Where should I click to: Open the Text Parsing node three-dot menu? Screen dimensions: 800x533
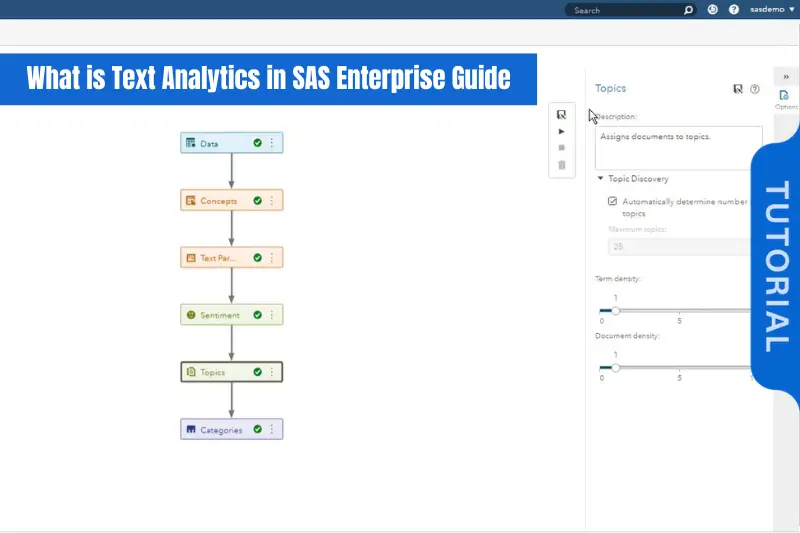[272, 258]
